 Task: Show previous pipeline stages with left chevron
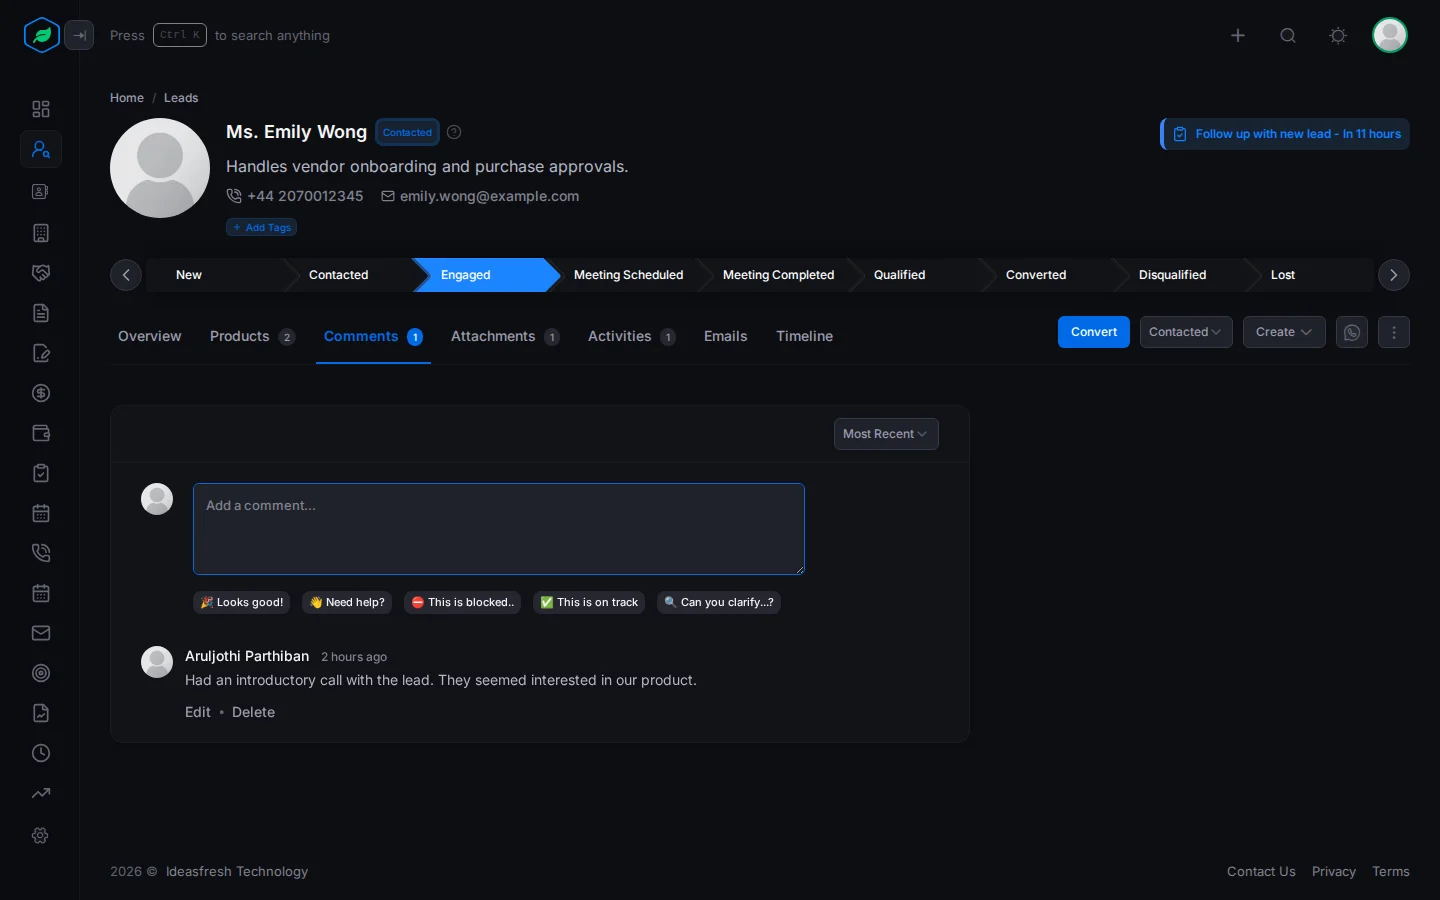point(126,275)
